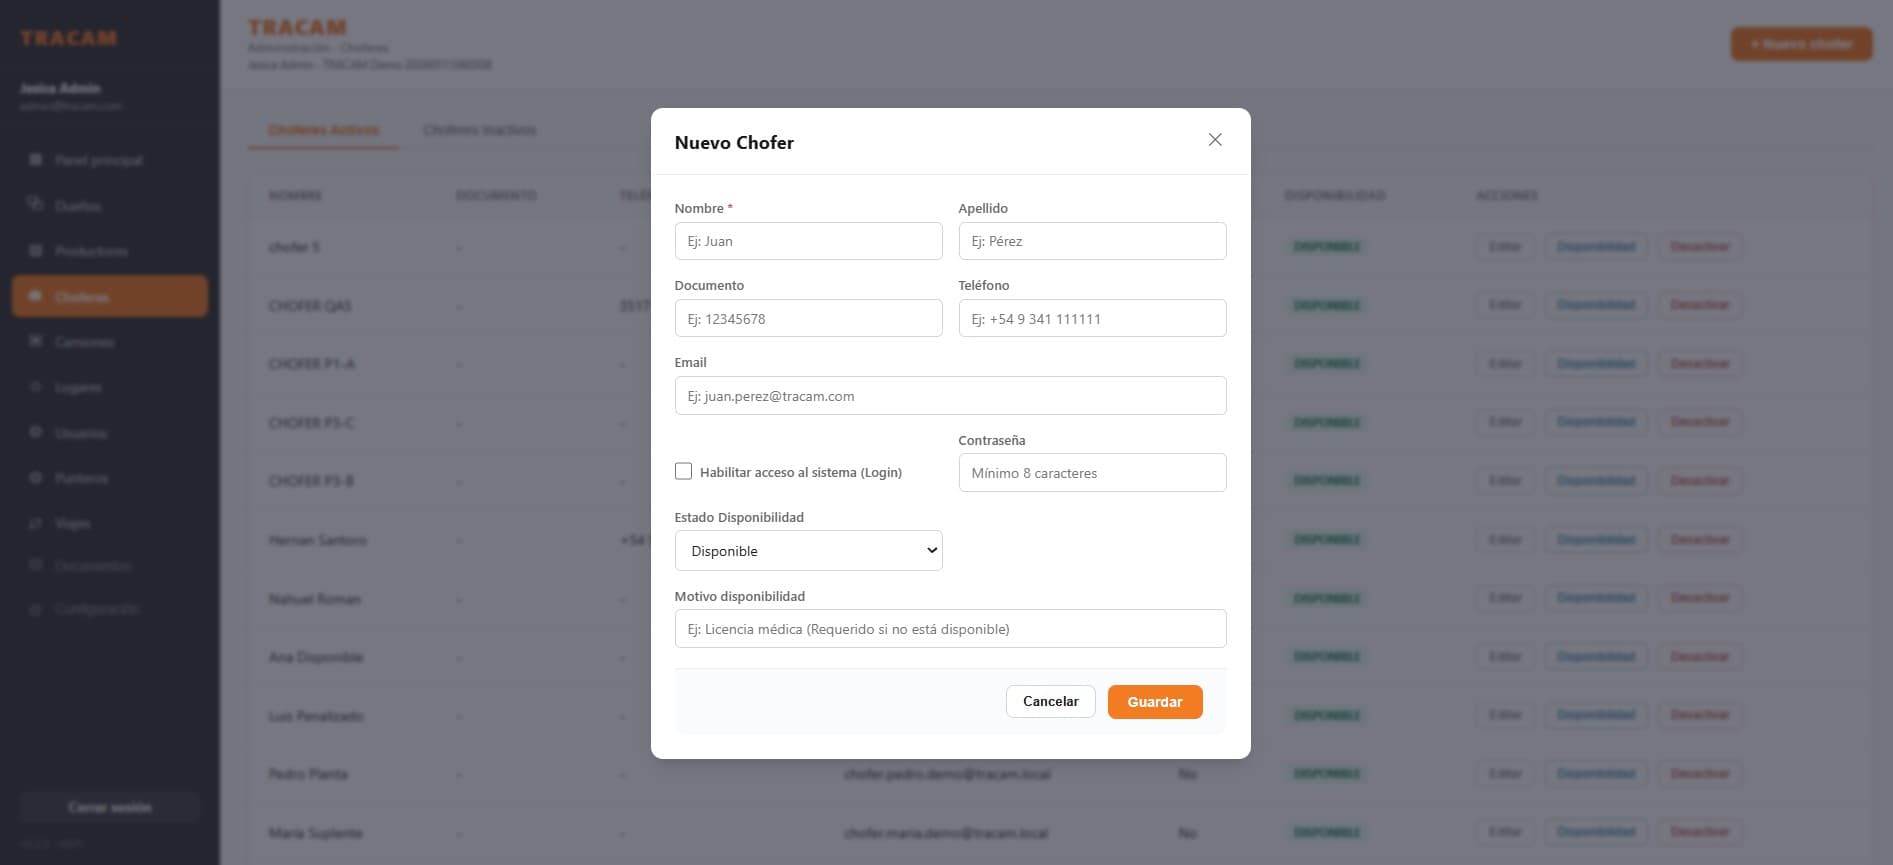Click the Teléfono input field
Image resolution: width=1893 pixels, height=865 pixels.
pyautogui.click(x=1092, y=318)
